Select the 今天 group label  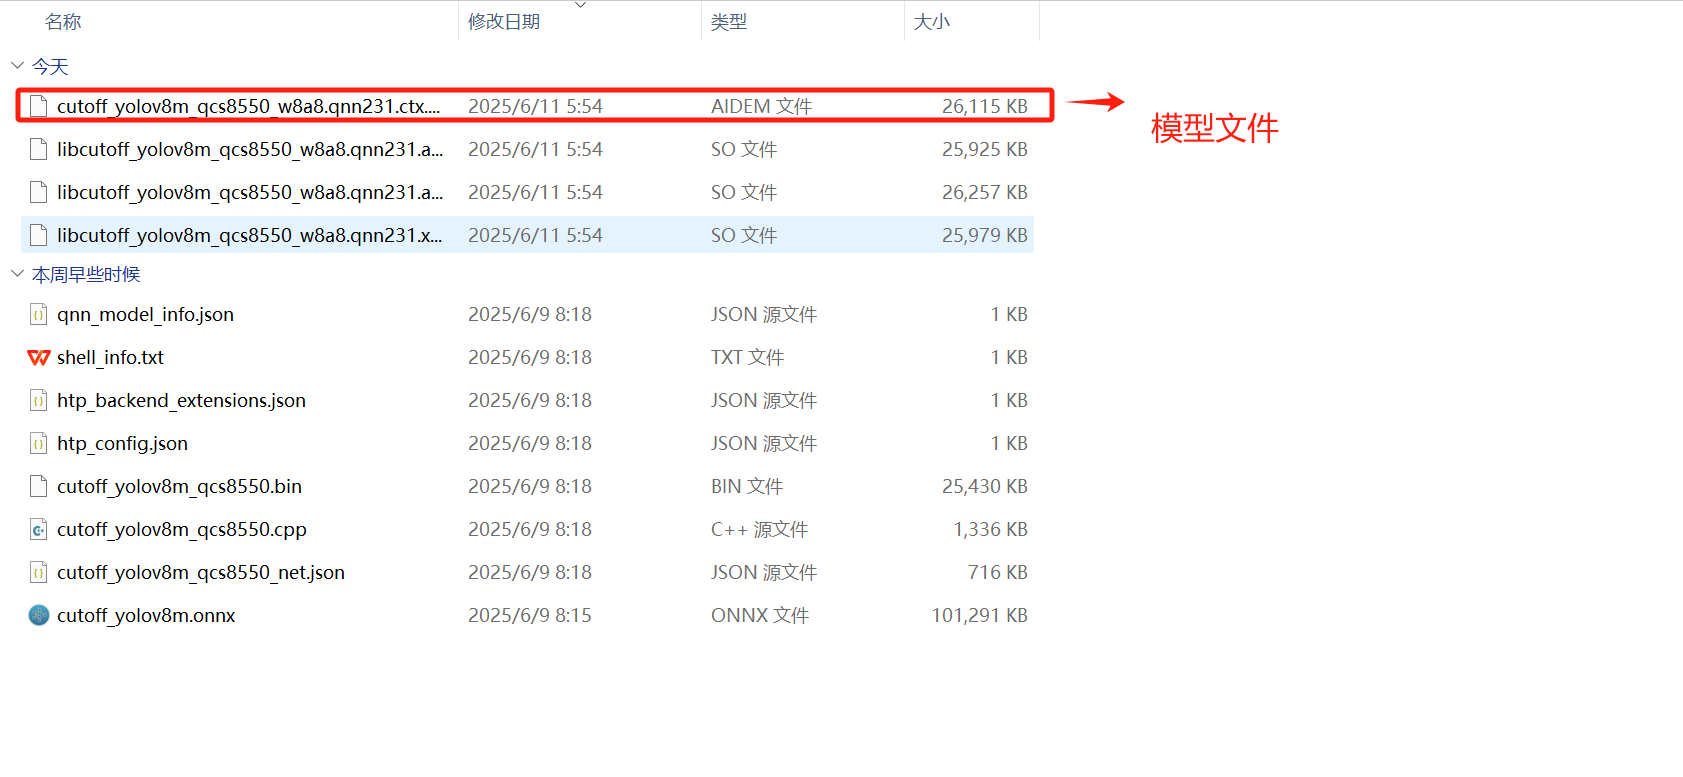[x=50, y=66]
